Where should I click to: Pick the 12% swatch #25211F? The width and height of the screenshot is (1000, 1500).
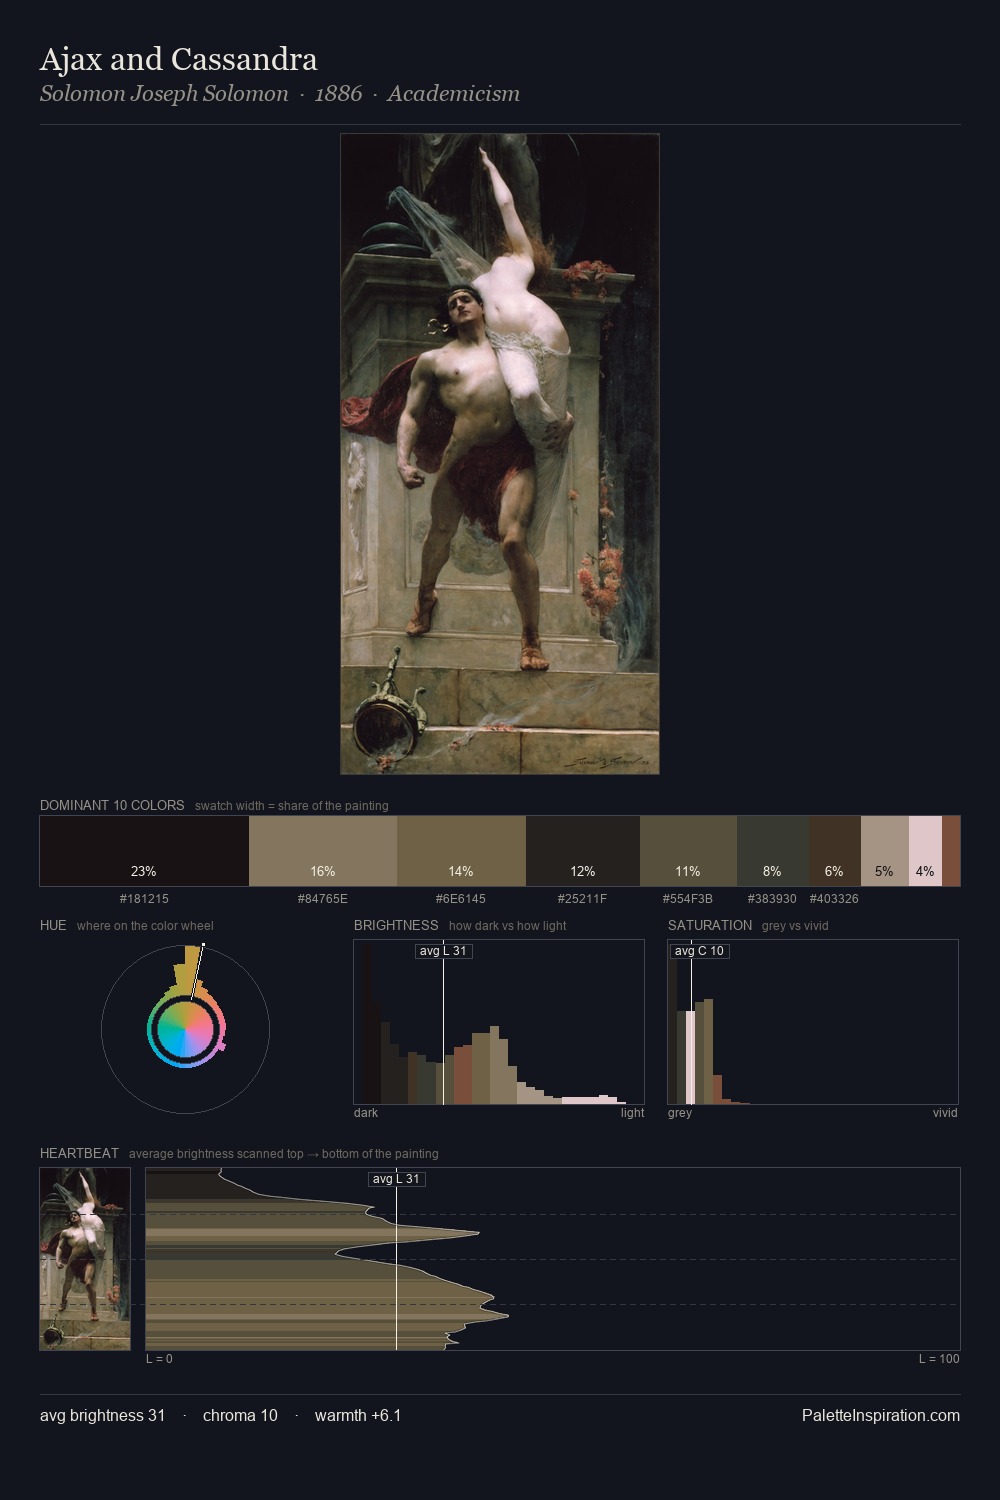583,851
